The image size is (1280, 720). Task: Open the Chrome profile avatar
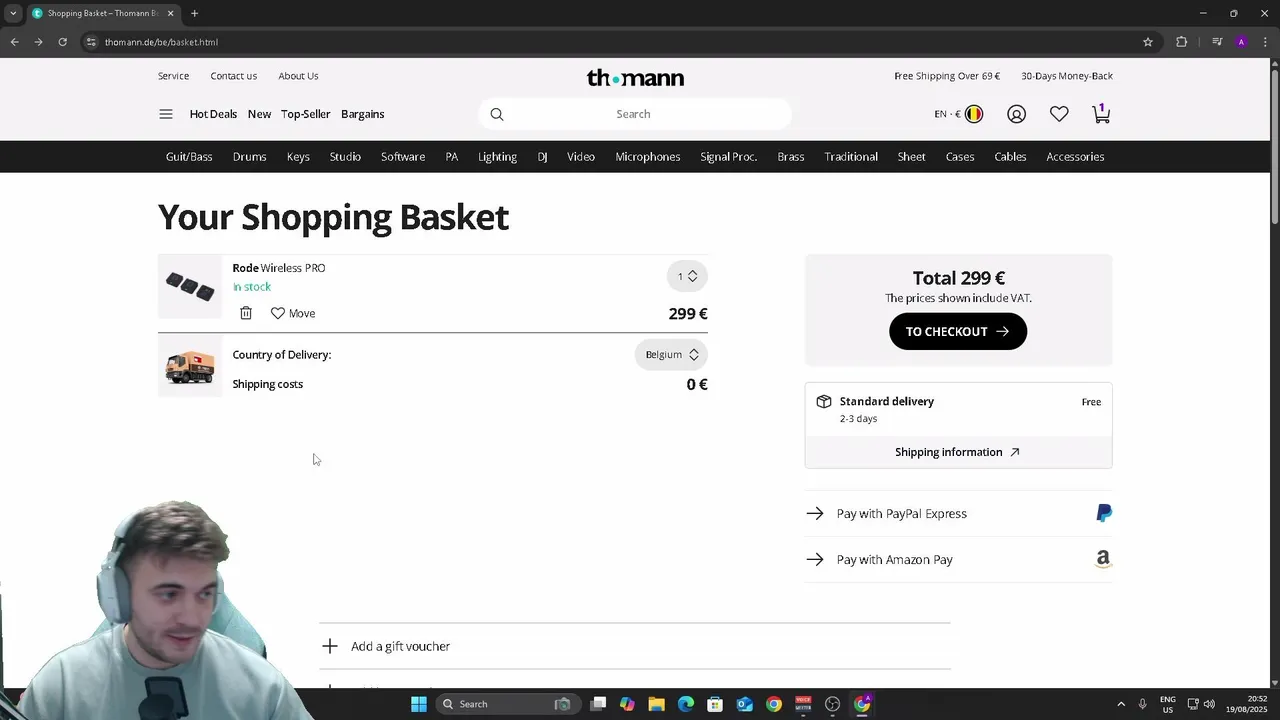pos(1241,42)
